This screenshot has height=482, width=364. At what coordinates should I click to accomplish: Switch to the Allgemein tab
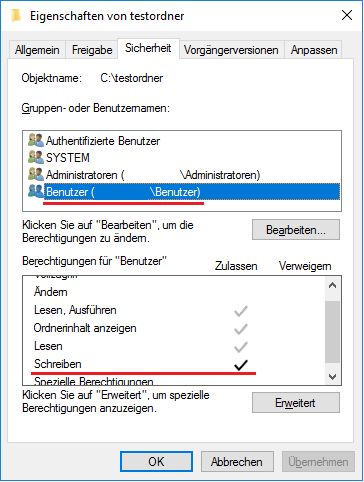click(37, 50)
